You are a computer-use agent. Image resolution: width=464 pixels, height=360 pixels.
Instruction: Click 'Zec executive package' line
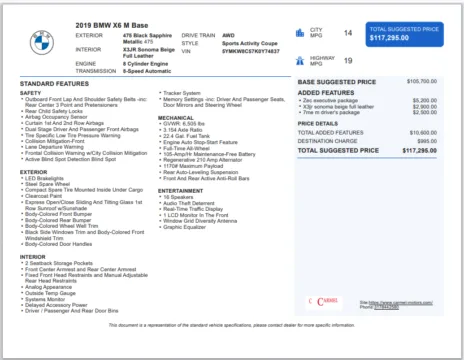tap(330, 100)
